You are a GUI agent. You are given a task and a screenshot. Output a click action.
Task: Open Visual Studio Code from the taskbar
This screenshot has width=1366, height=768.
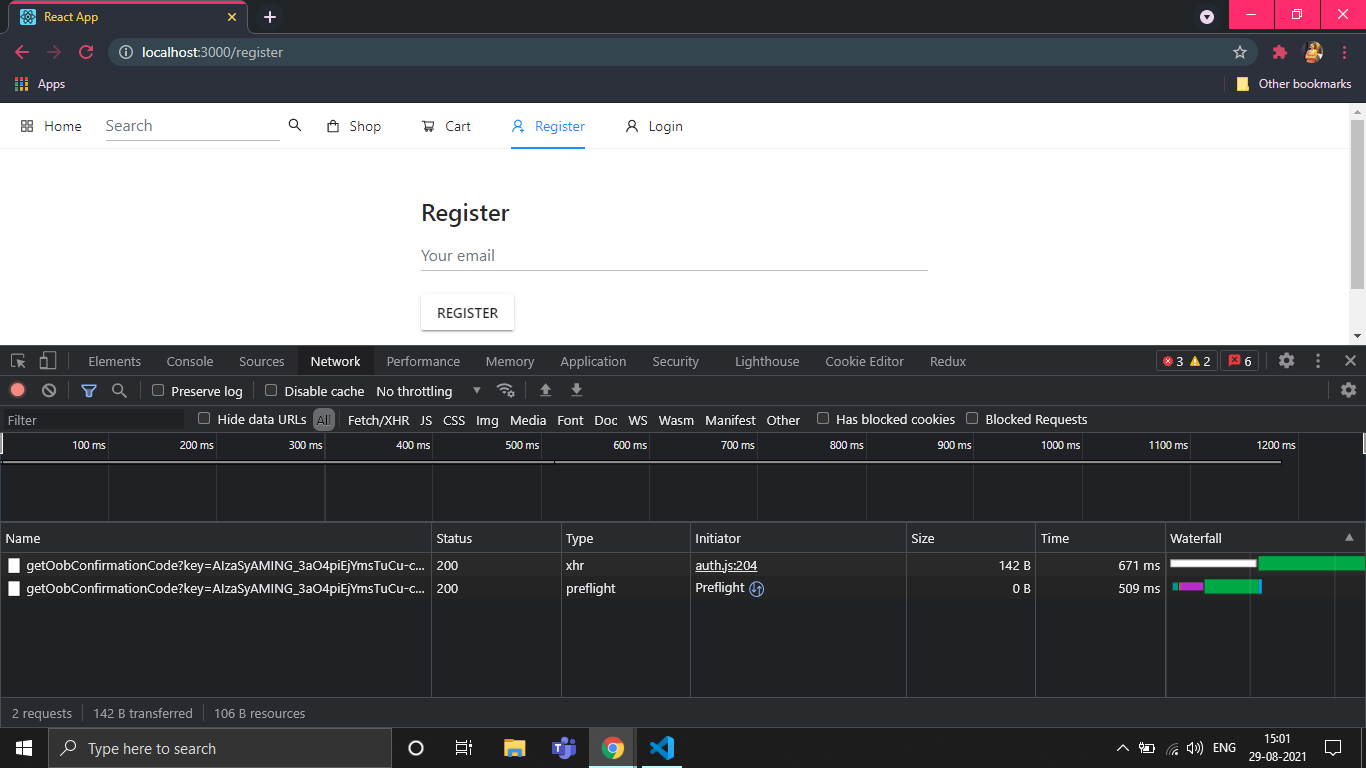(661, 747)
